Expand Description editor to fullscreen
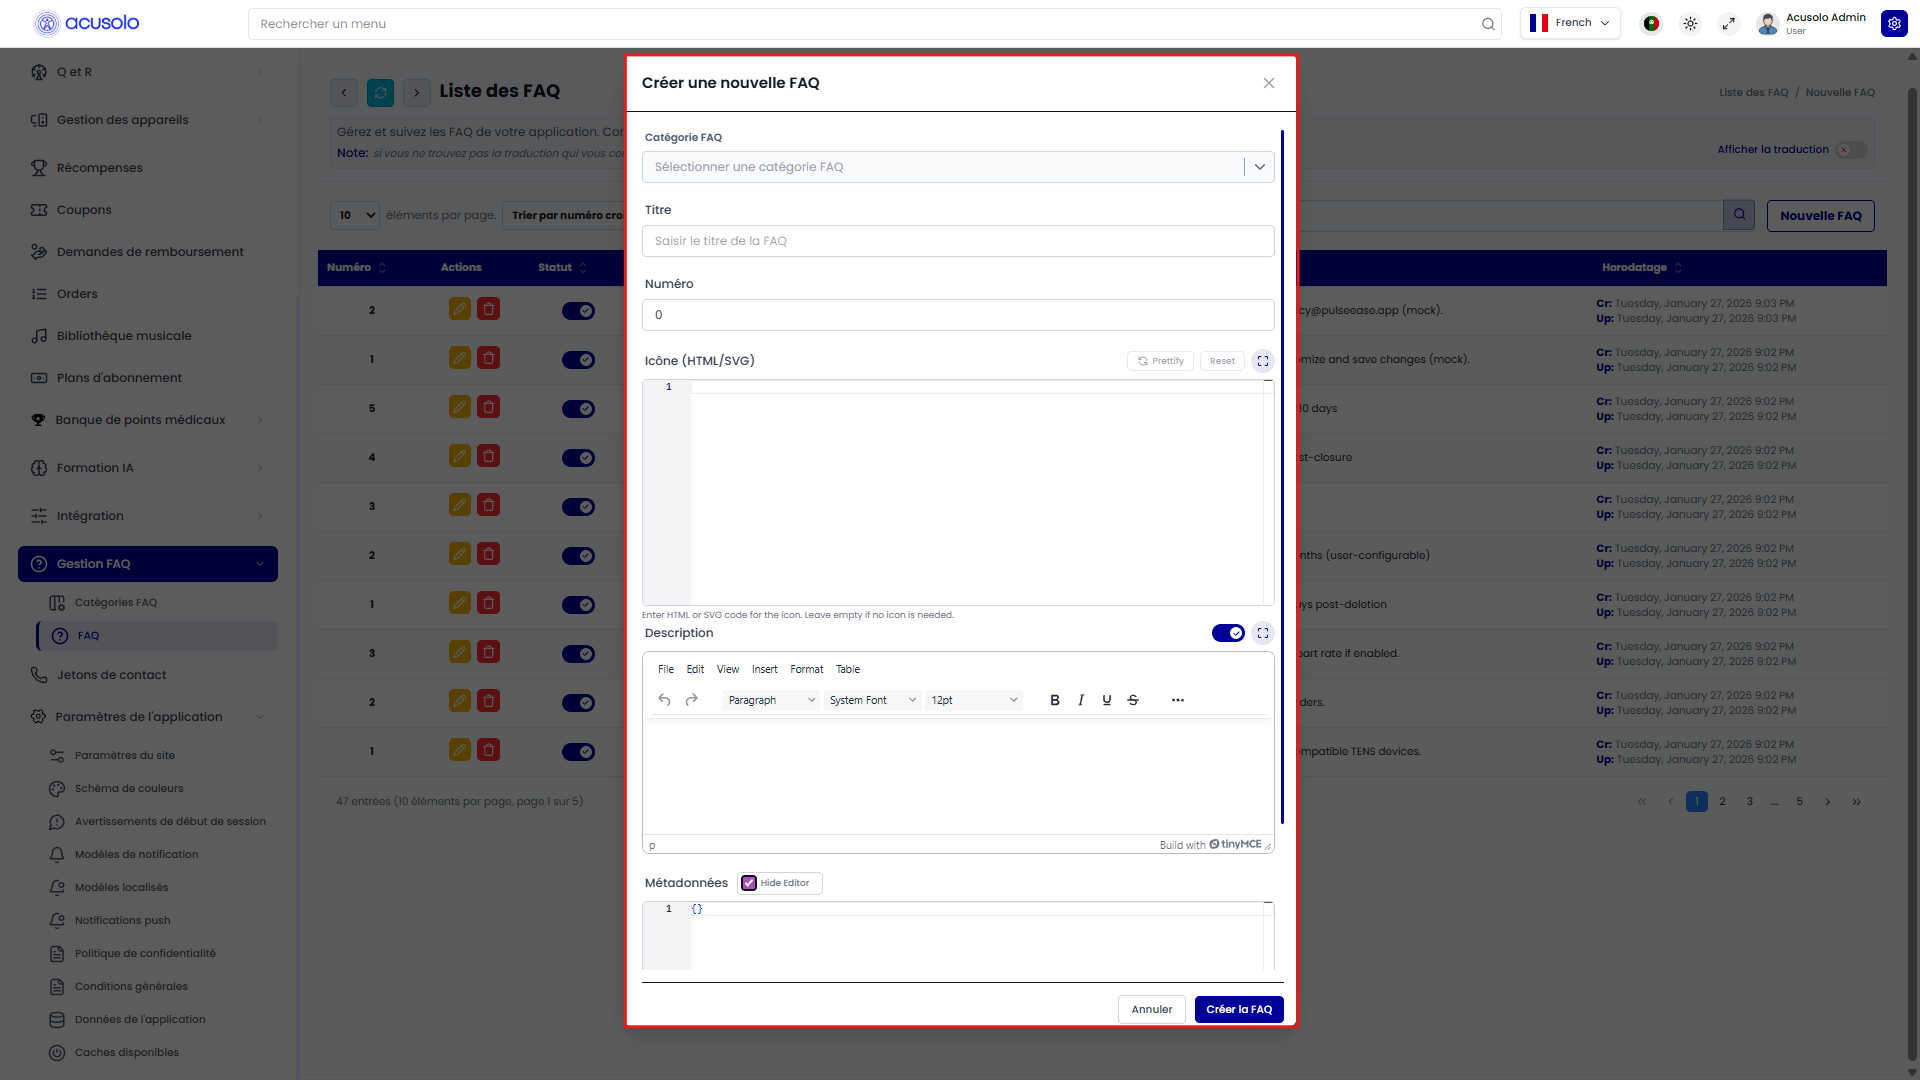Viewport: 1920px width, 1080px height. 1263,633
